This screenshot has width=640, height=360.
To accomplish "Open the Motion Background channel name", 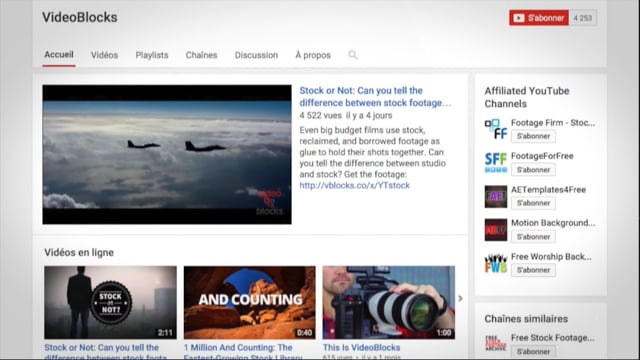I will [553, 223].
